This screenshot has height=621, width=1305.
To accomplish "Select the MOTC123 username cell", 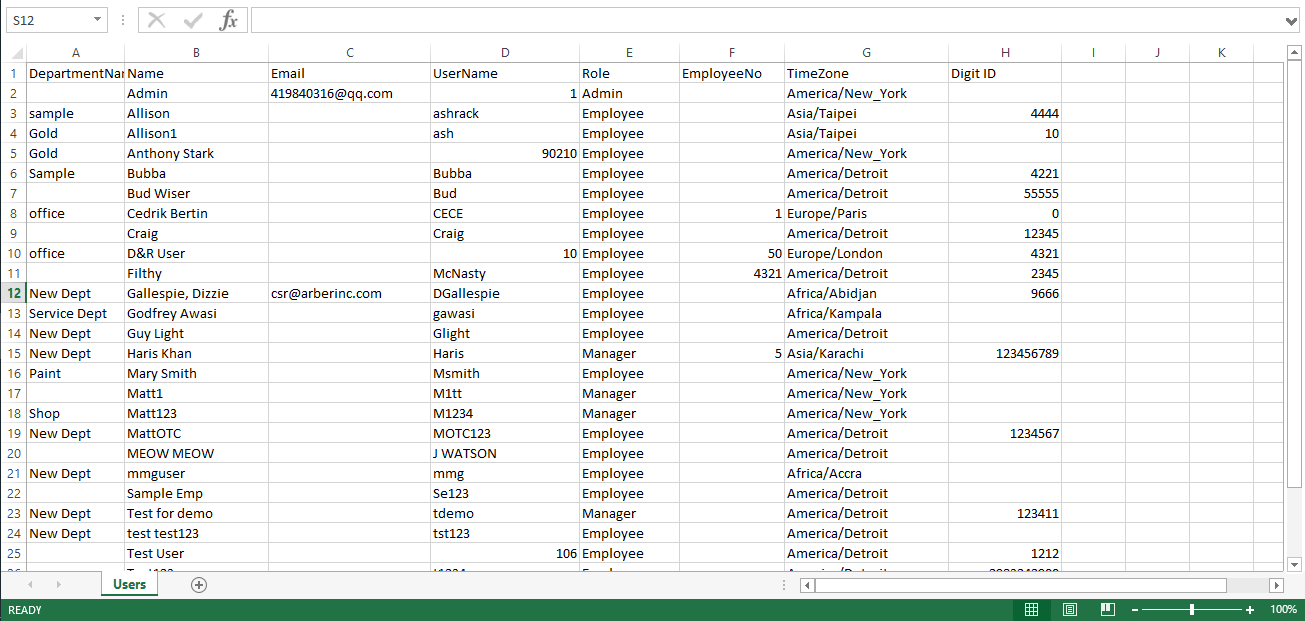I will [505, 433].
